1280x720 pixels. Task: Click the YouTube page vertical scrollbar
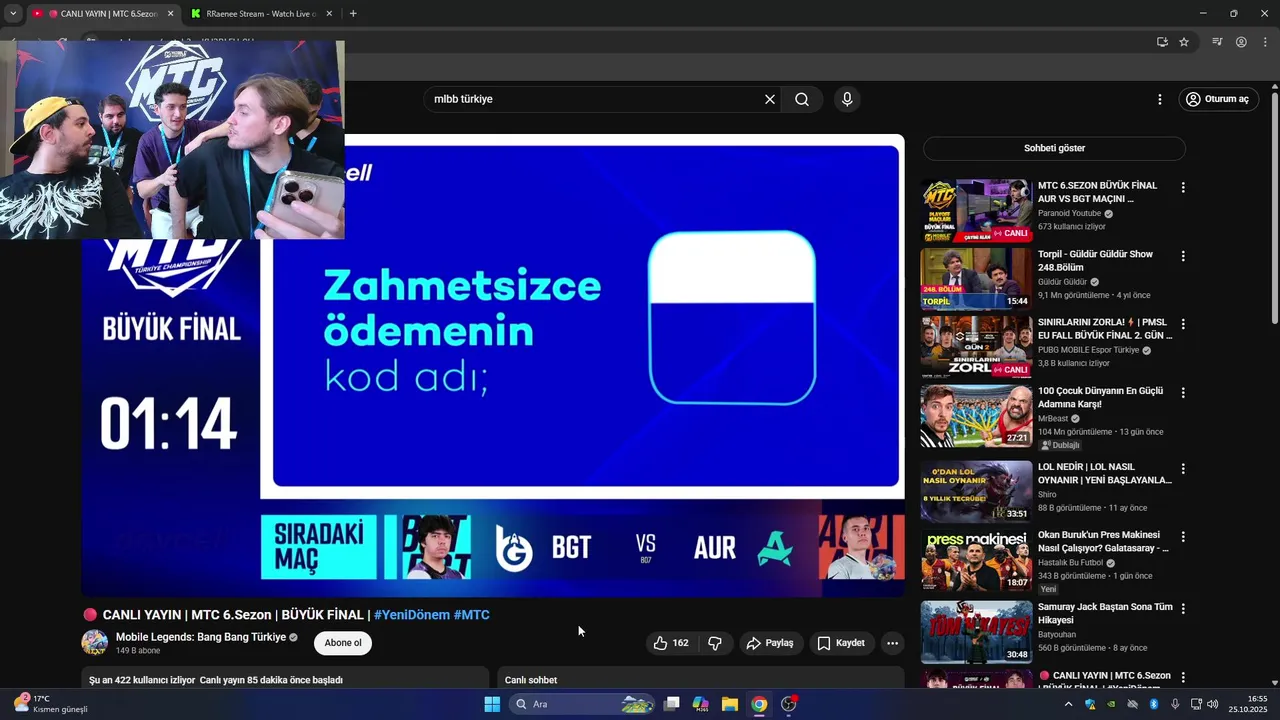point(1275,208)
